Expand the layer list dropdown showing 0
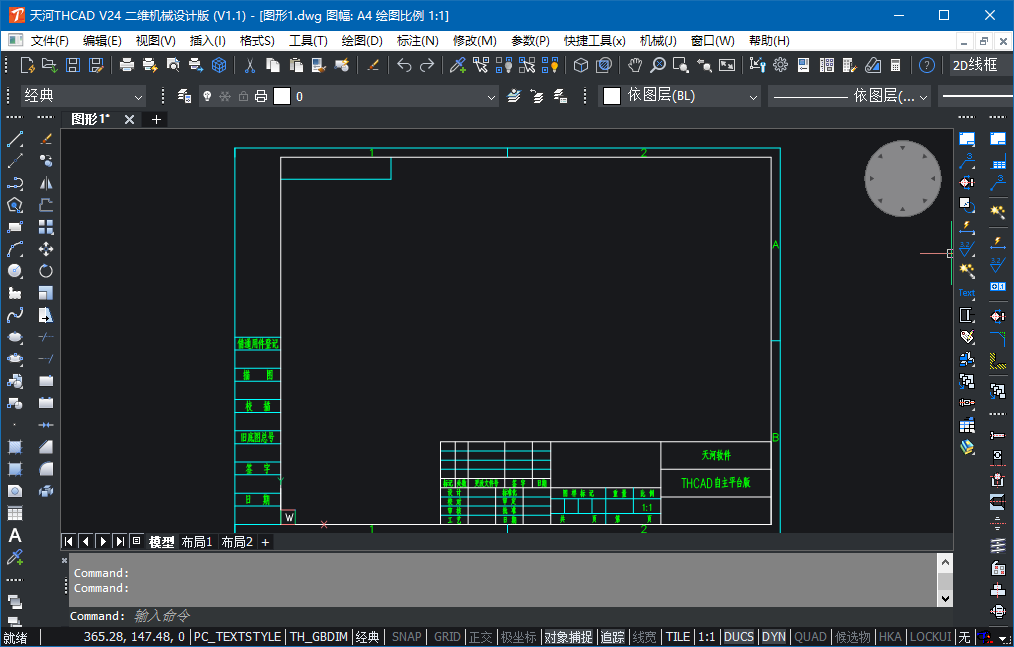Image resolution: width=1014 pixels, height=647 pixels. (x=491, y=97)
